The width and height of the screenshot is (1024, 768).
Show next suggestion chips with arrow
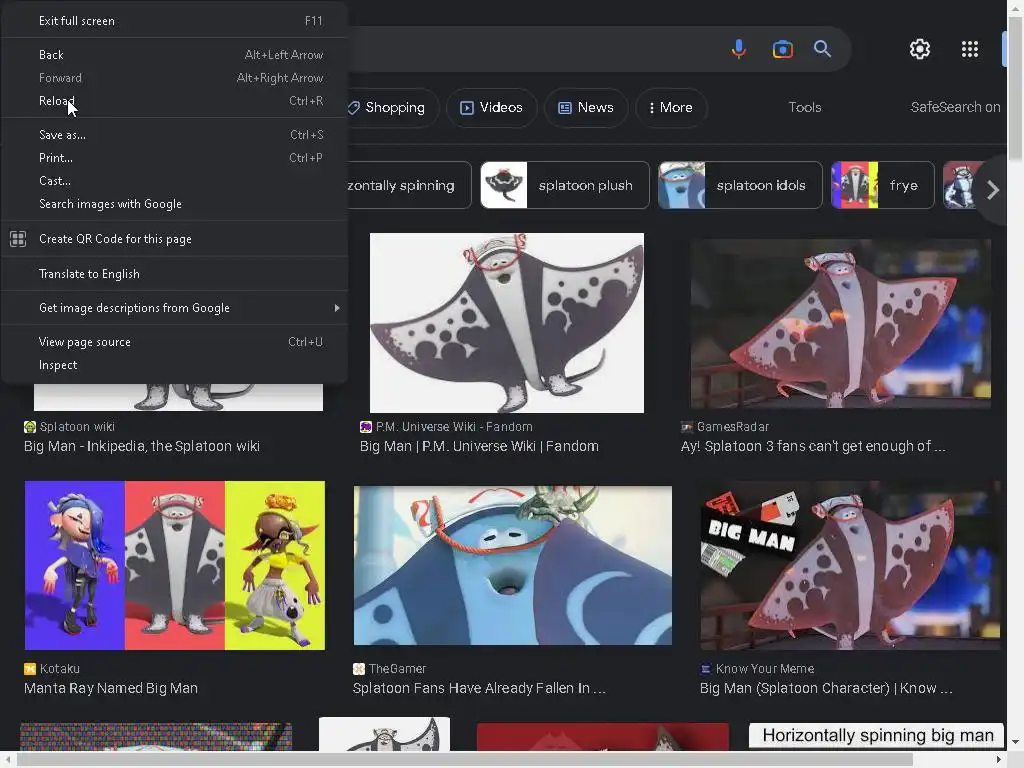(x=993, y=190)
